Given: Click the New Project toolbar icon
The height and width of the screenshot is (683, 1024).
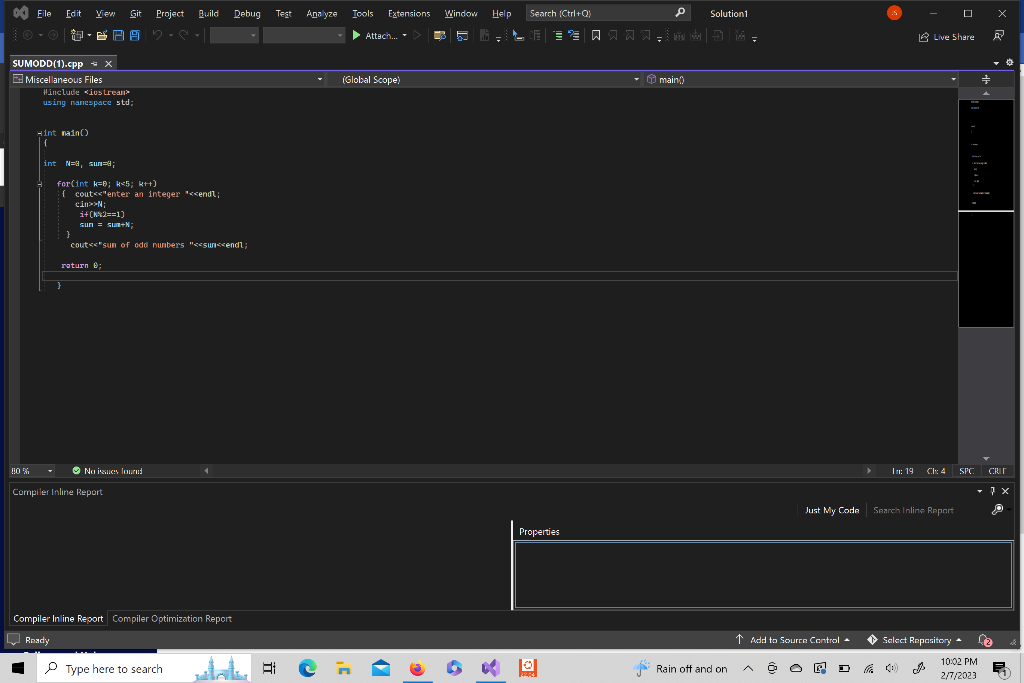Looking at the screenshot, I should coord(77,36).
